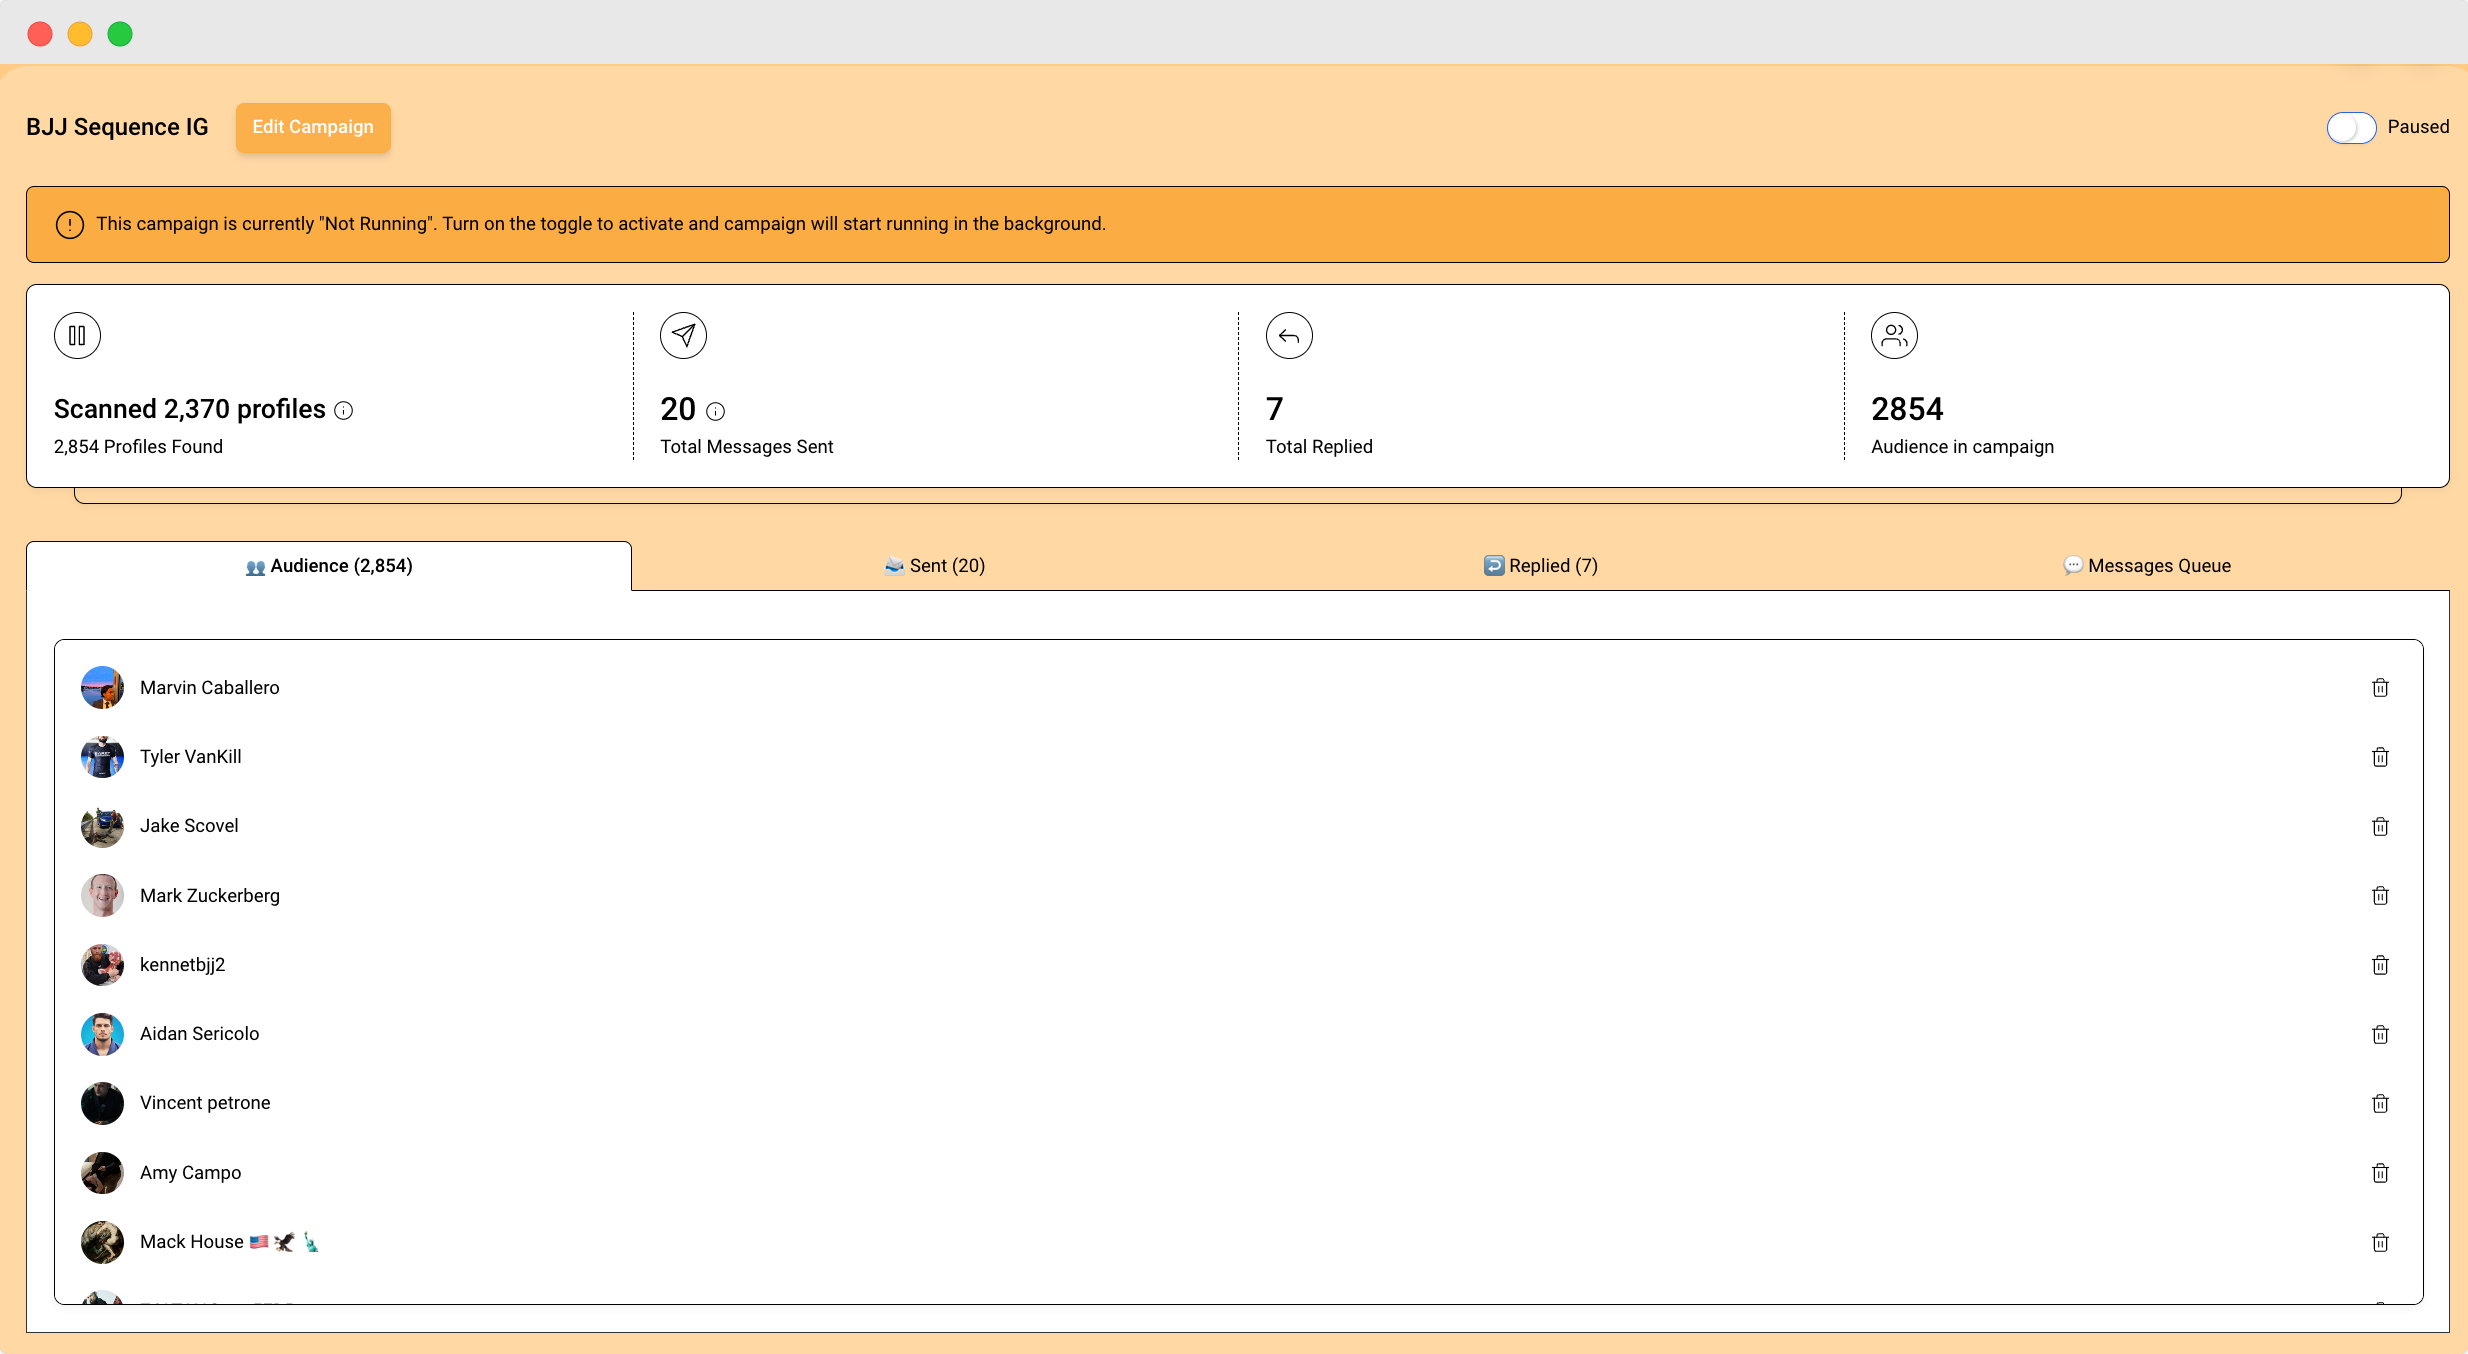Open the Messages Queue tab
2468x1354 pixels.
click(2146, 566)
